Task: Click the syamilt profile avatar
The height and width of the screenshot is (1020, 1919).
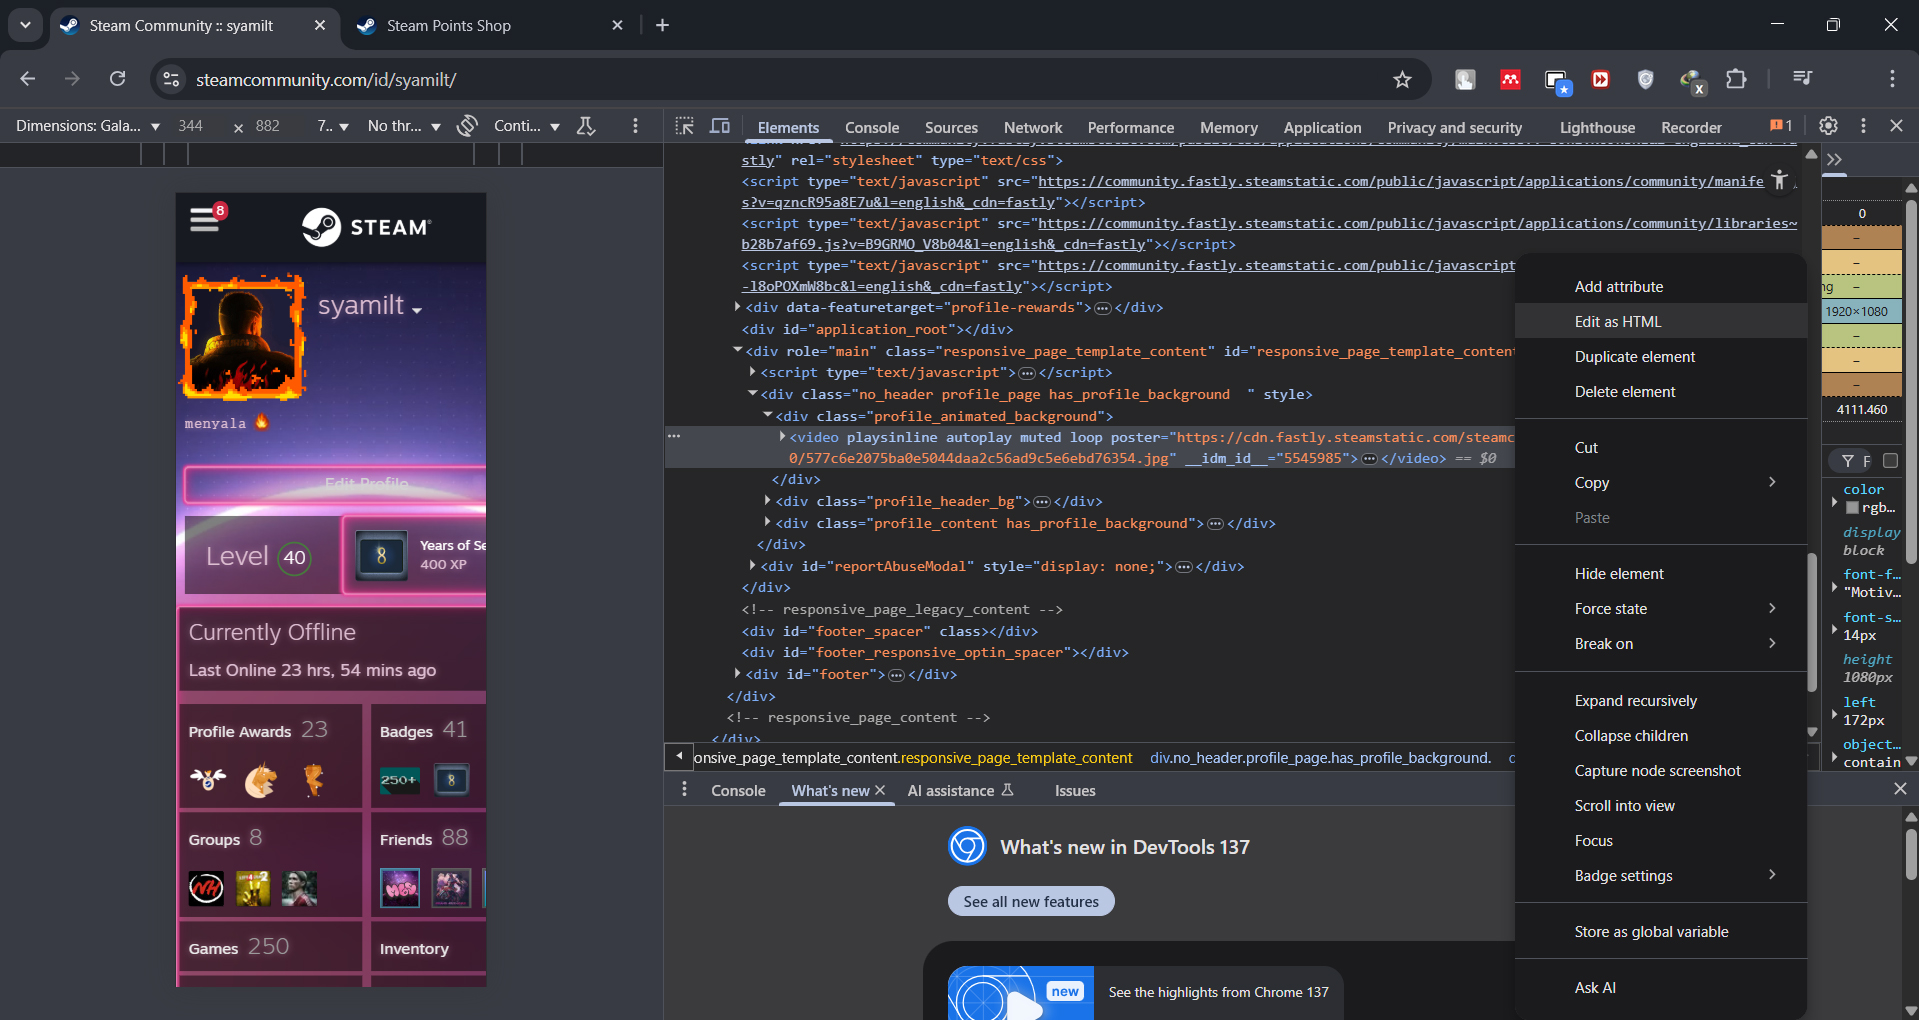Action: click(242, 337)
